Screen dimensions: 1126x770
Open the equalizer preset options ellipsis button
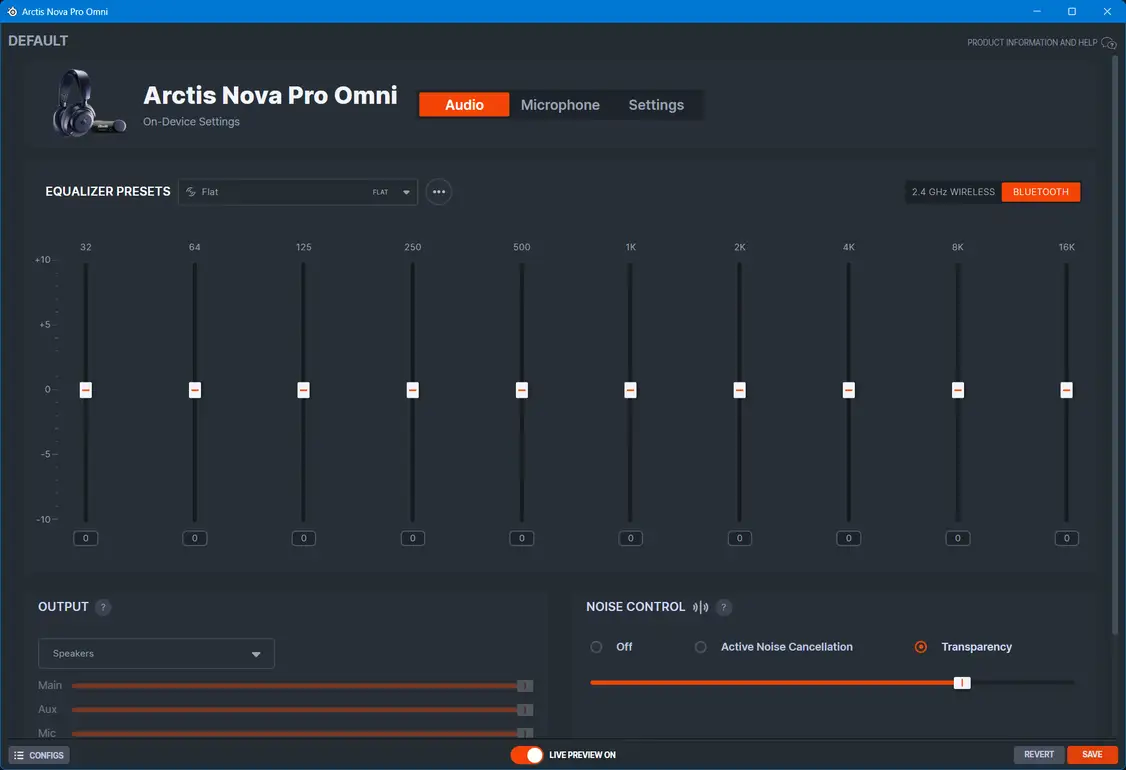(439, 192)
